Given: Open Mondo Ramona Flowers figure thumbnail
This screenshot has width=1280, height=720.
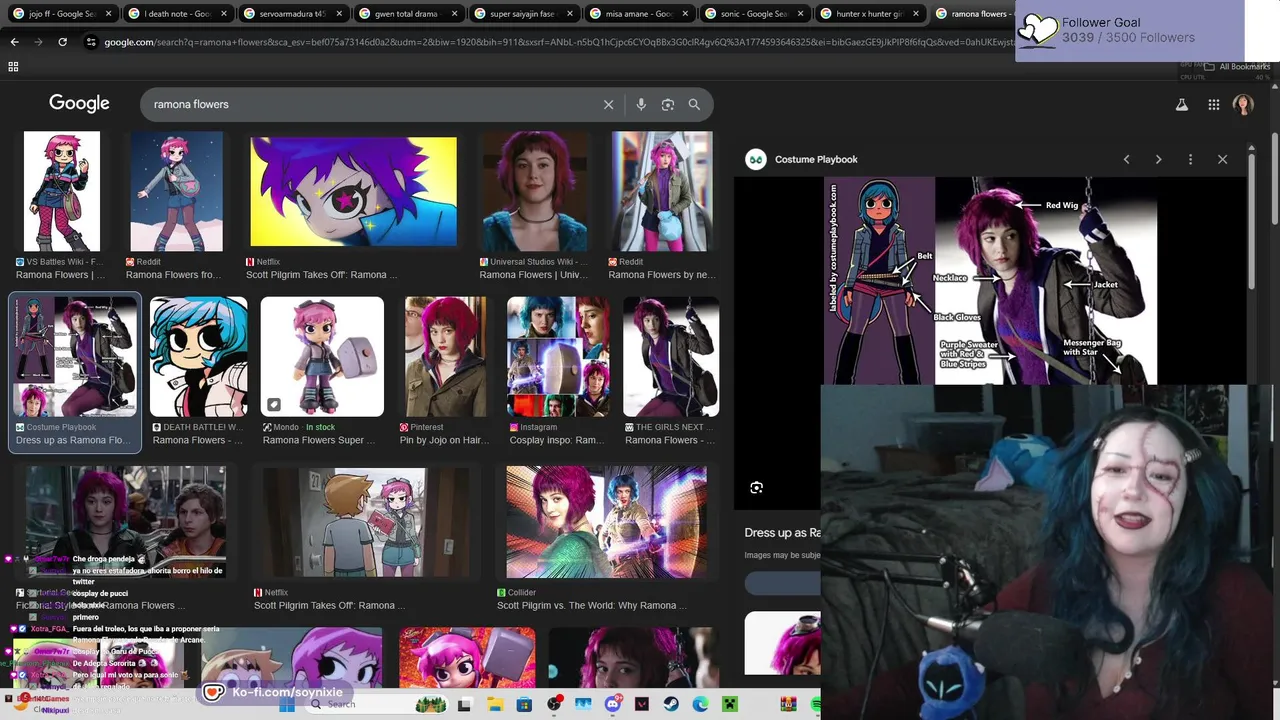Looking at the screenshot, I should tap(322, 357).
